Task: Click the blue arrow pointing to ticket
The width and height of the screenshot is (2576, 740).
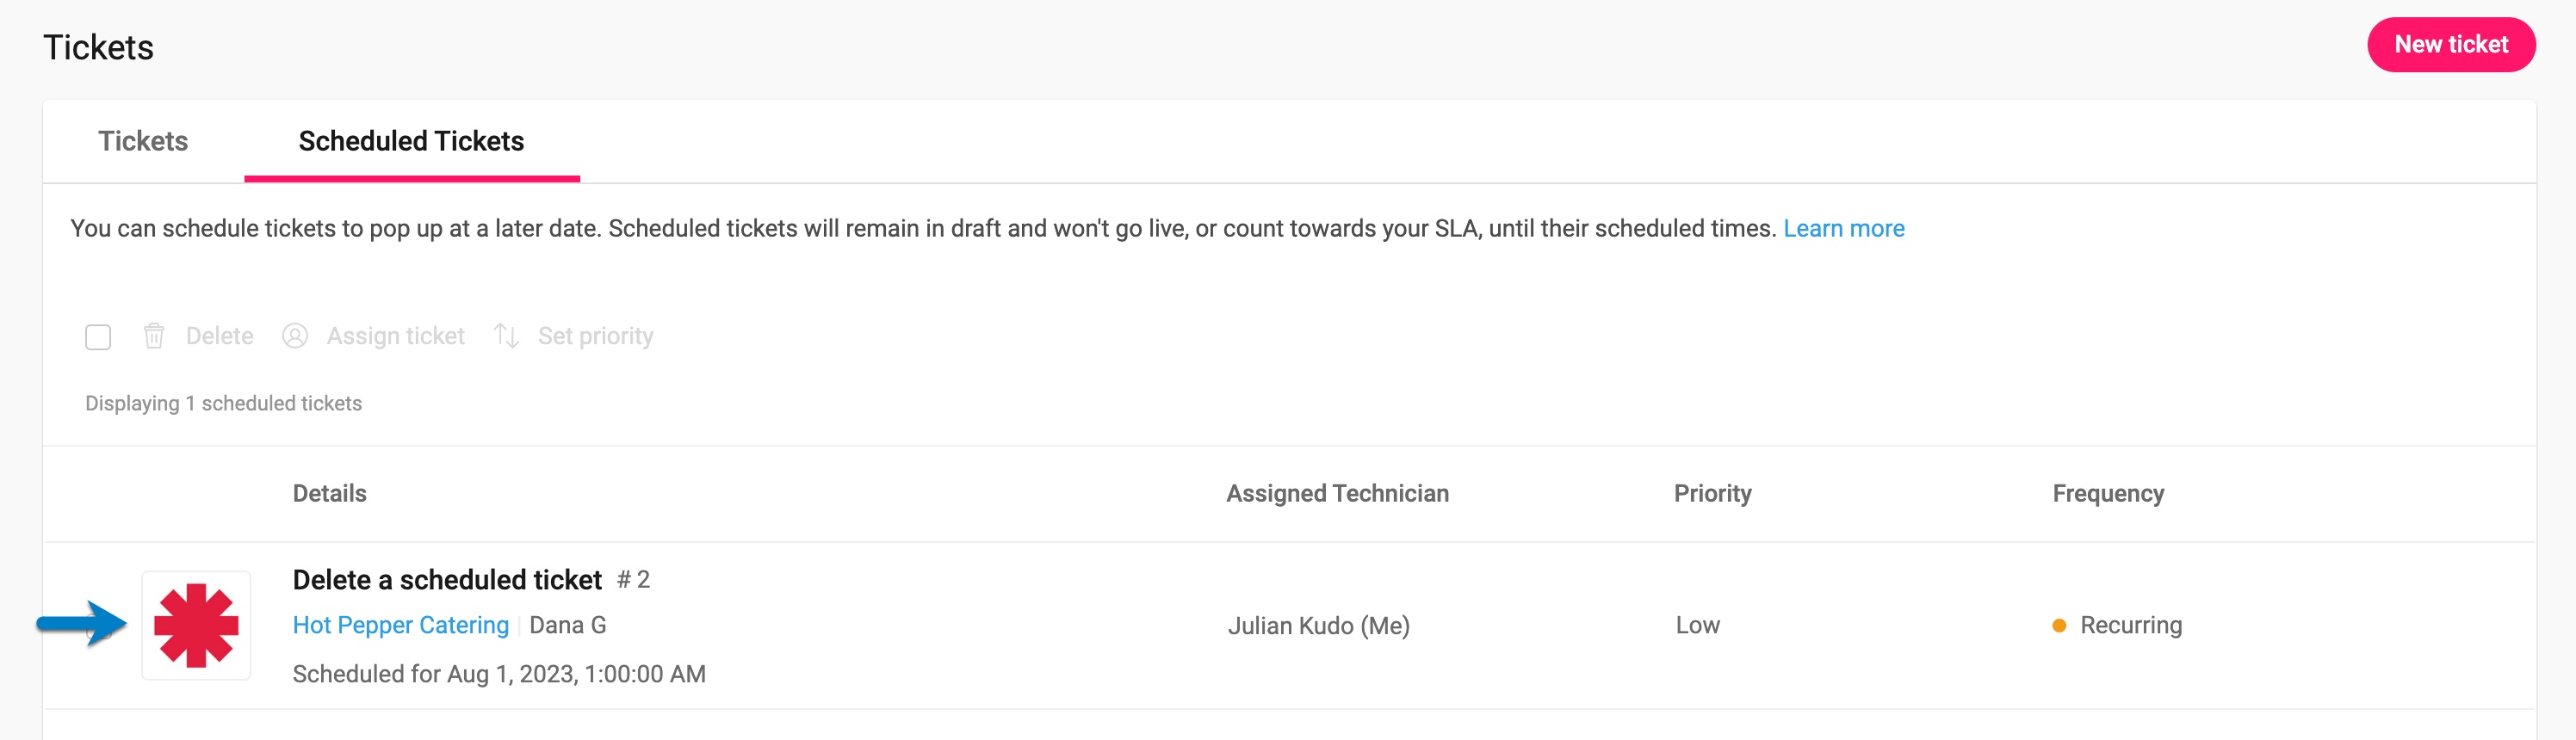Action: coord(82,624)
